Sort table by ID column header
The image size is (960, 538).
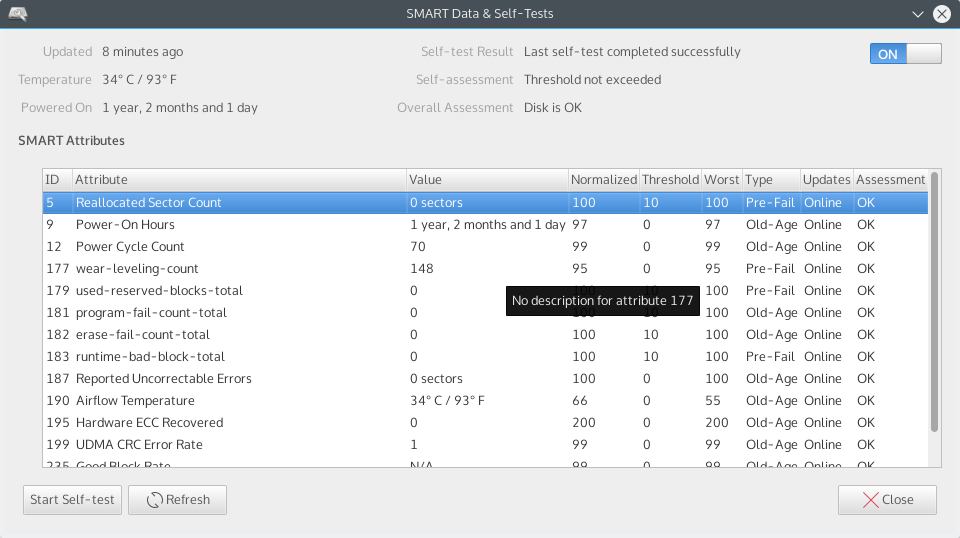coord(53,180)
